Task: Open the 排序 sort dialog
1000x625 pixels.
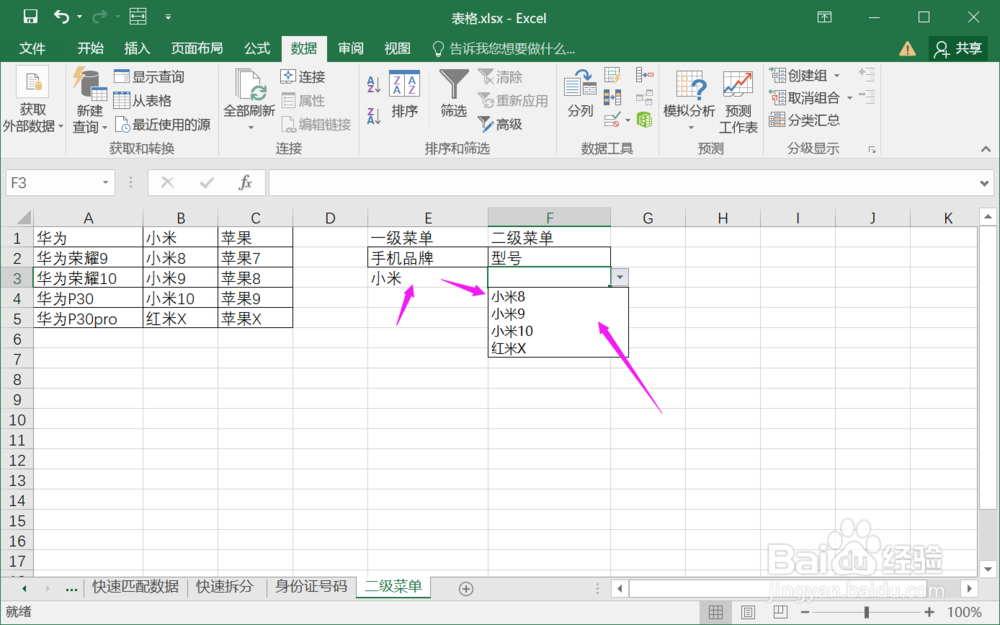Action: pyautogui.click(x=404, y=94)
